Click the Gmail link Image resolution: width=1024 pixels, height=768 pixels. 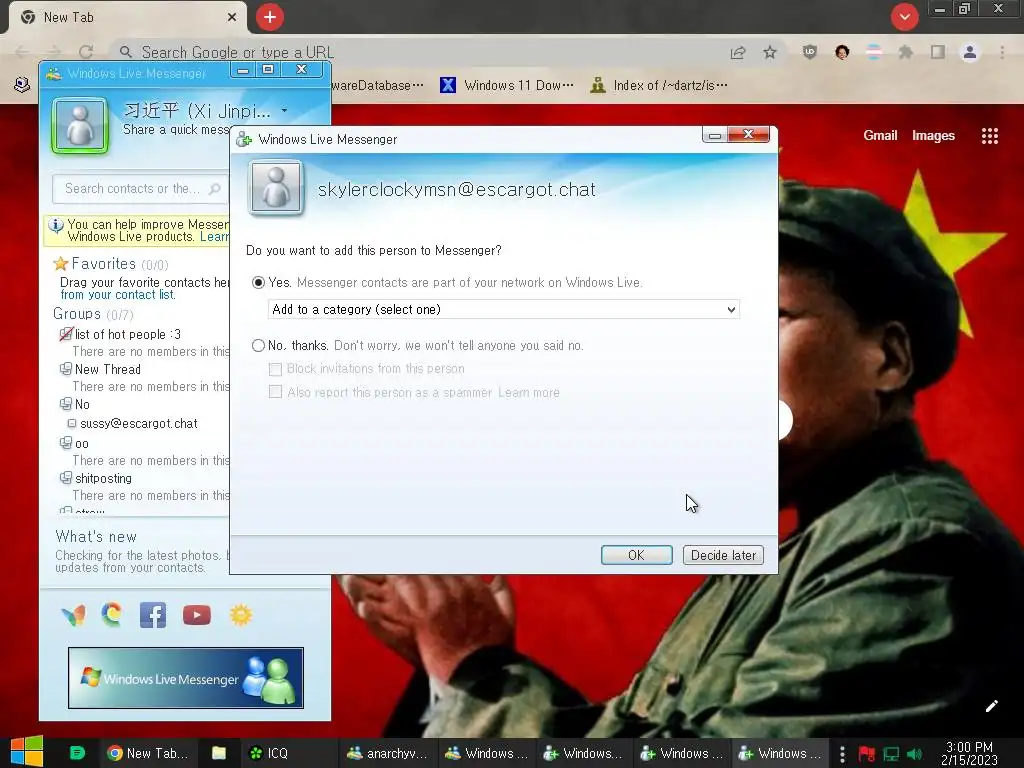coord(880,135)
